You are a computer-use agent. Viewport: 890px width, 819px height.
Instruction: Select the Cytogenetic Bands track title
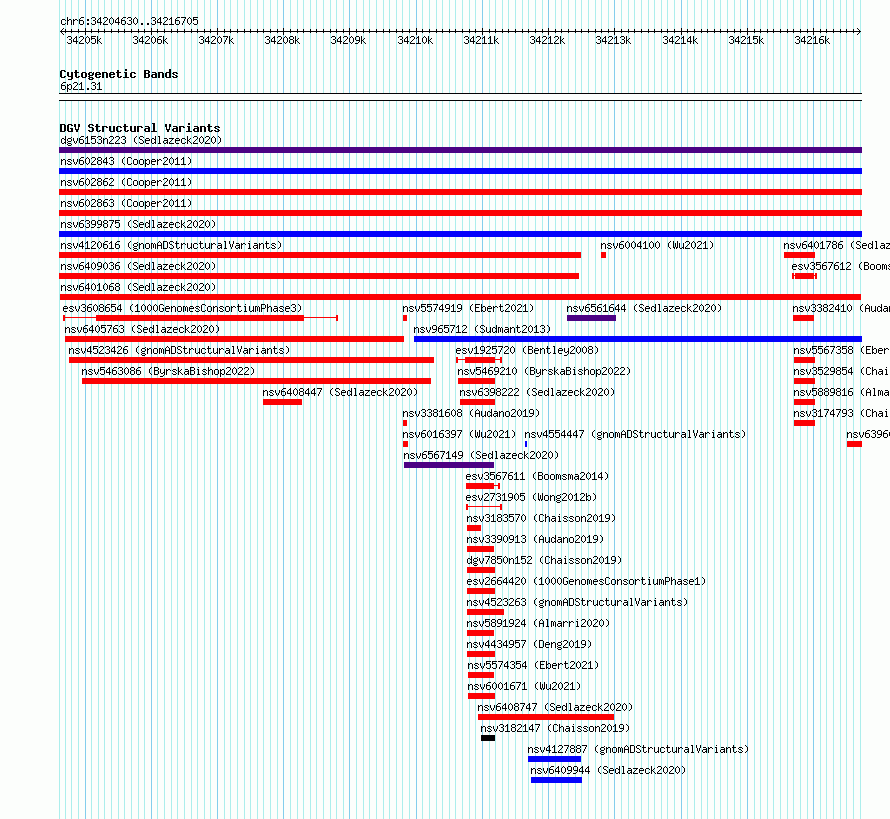point(119,74)
